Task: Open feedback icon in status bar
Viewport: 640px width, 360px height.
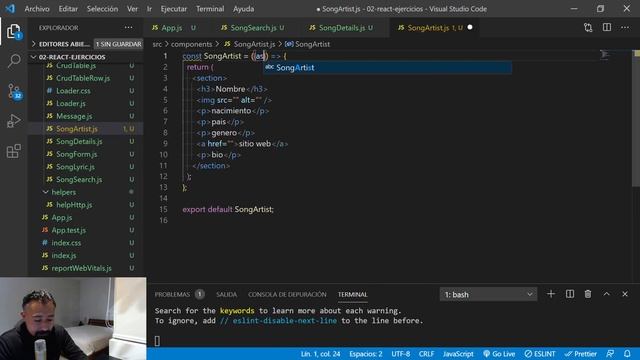Action: (610, 354)
